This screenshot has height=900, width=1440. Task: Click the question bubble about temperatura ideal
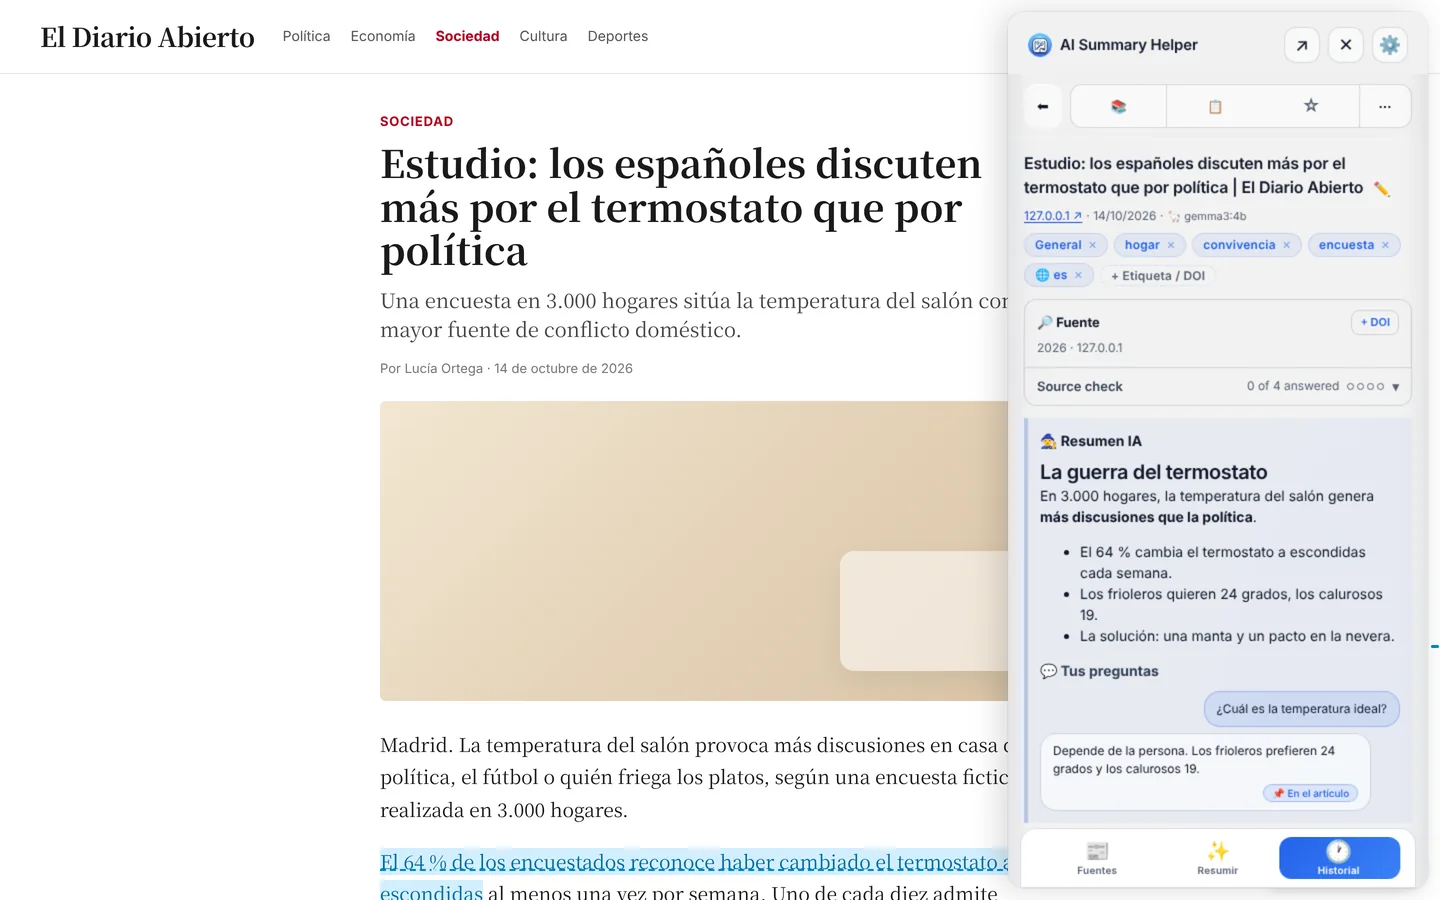tap(1301, 709)
